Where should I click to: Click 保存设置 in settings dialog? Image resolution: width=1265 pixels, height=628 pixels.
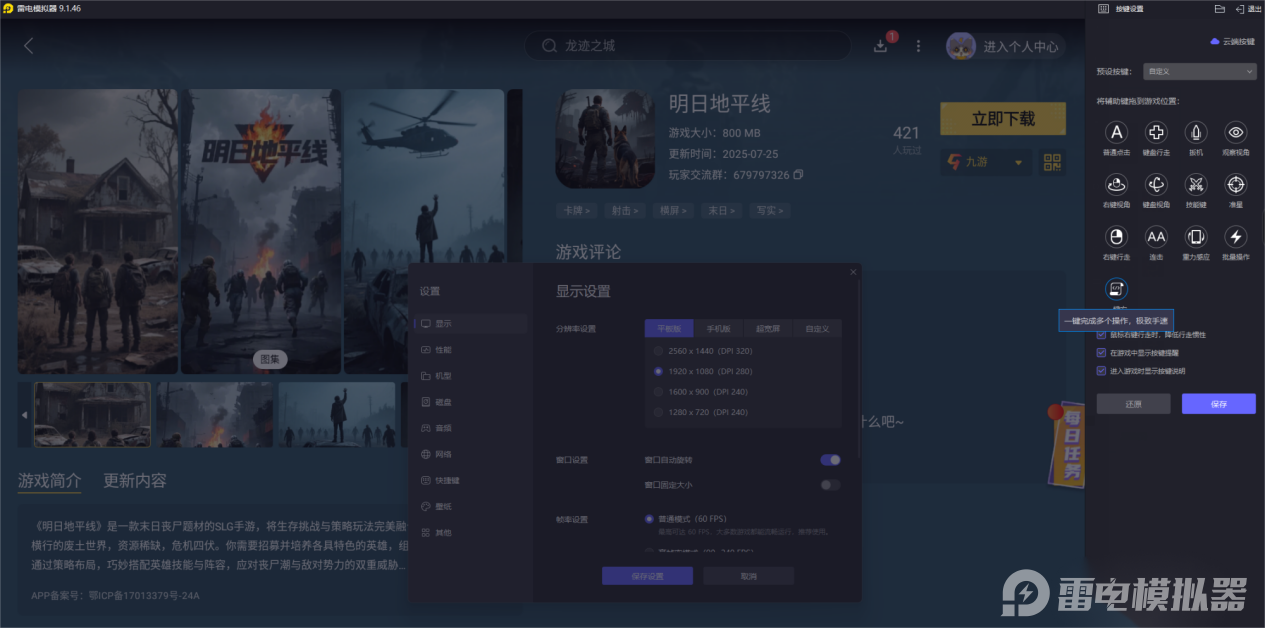(647, 576)
